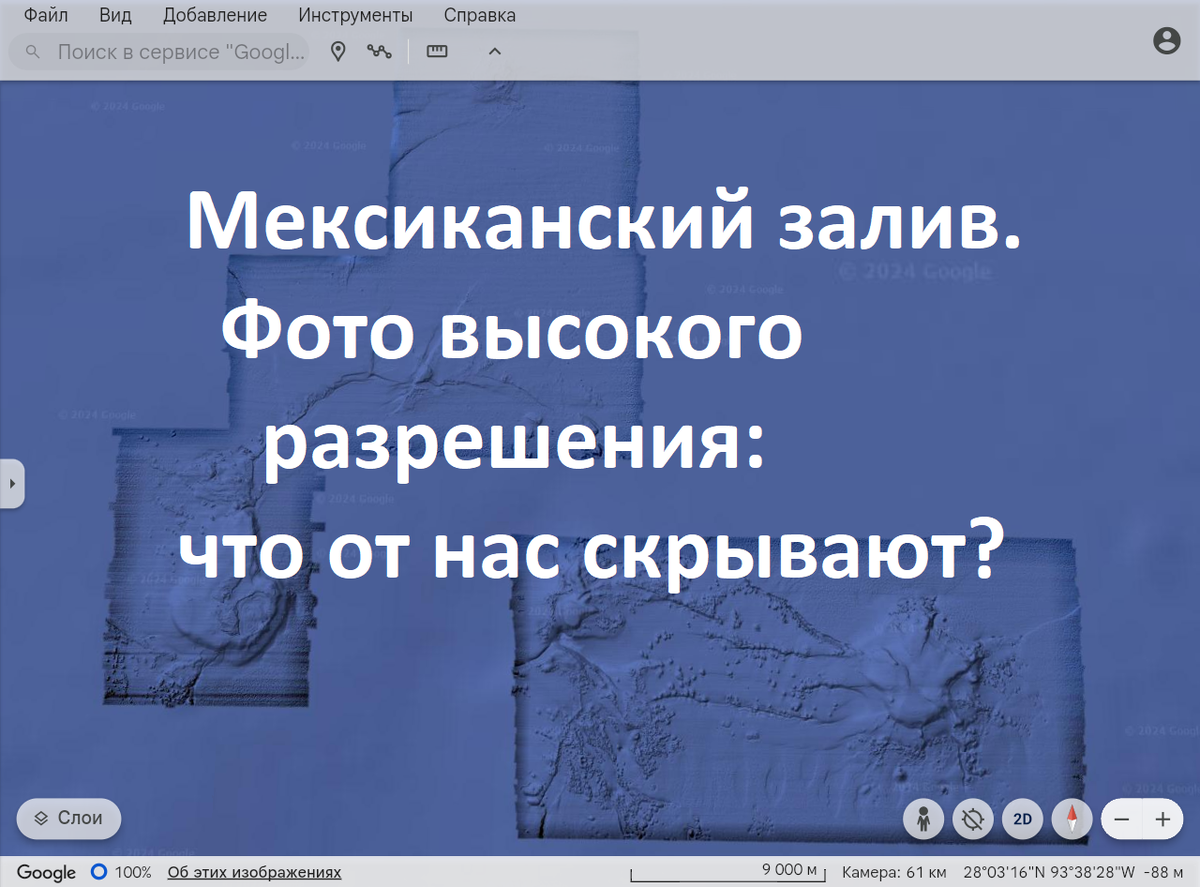The image size is (1200, 887).
Task: Open the Файл menu
Action: tap(46, 15)
